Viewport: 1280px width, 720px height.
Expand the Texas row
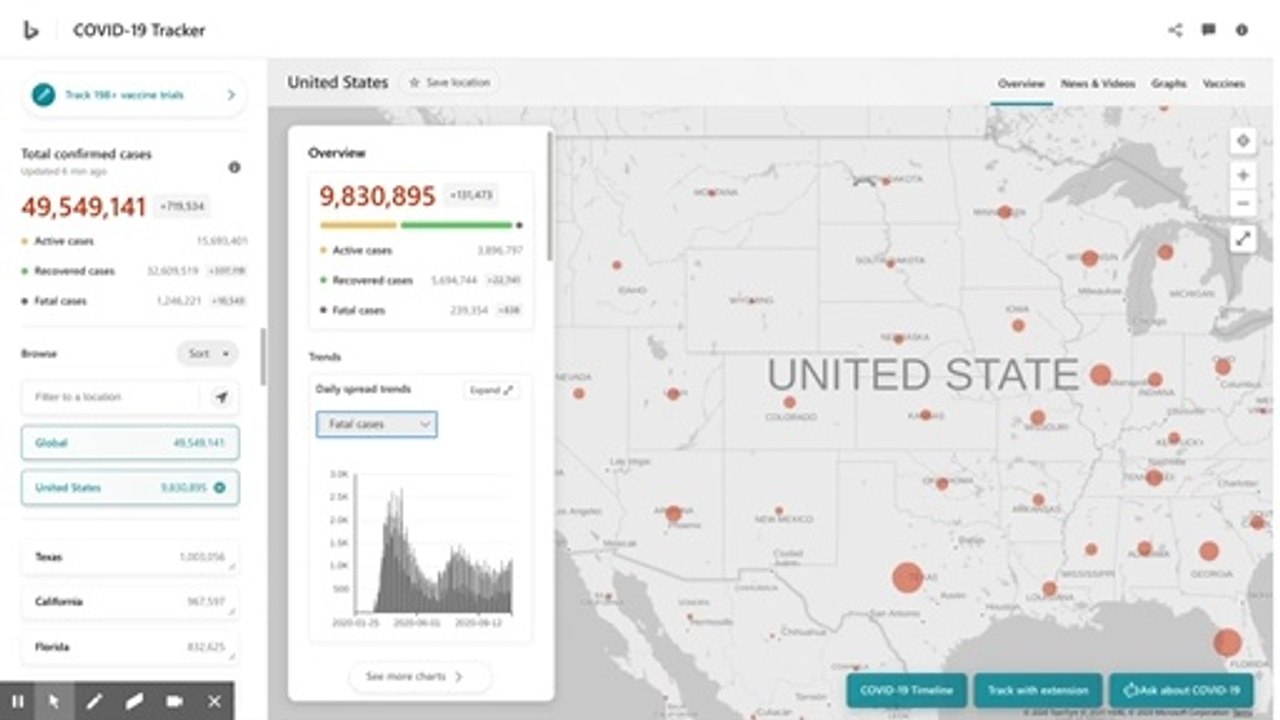point(130,557)
